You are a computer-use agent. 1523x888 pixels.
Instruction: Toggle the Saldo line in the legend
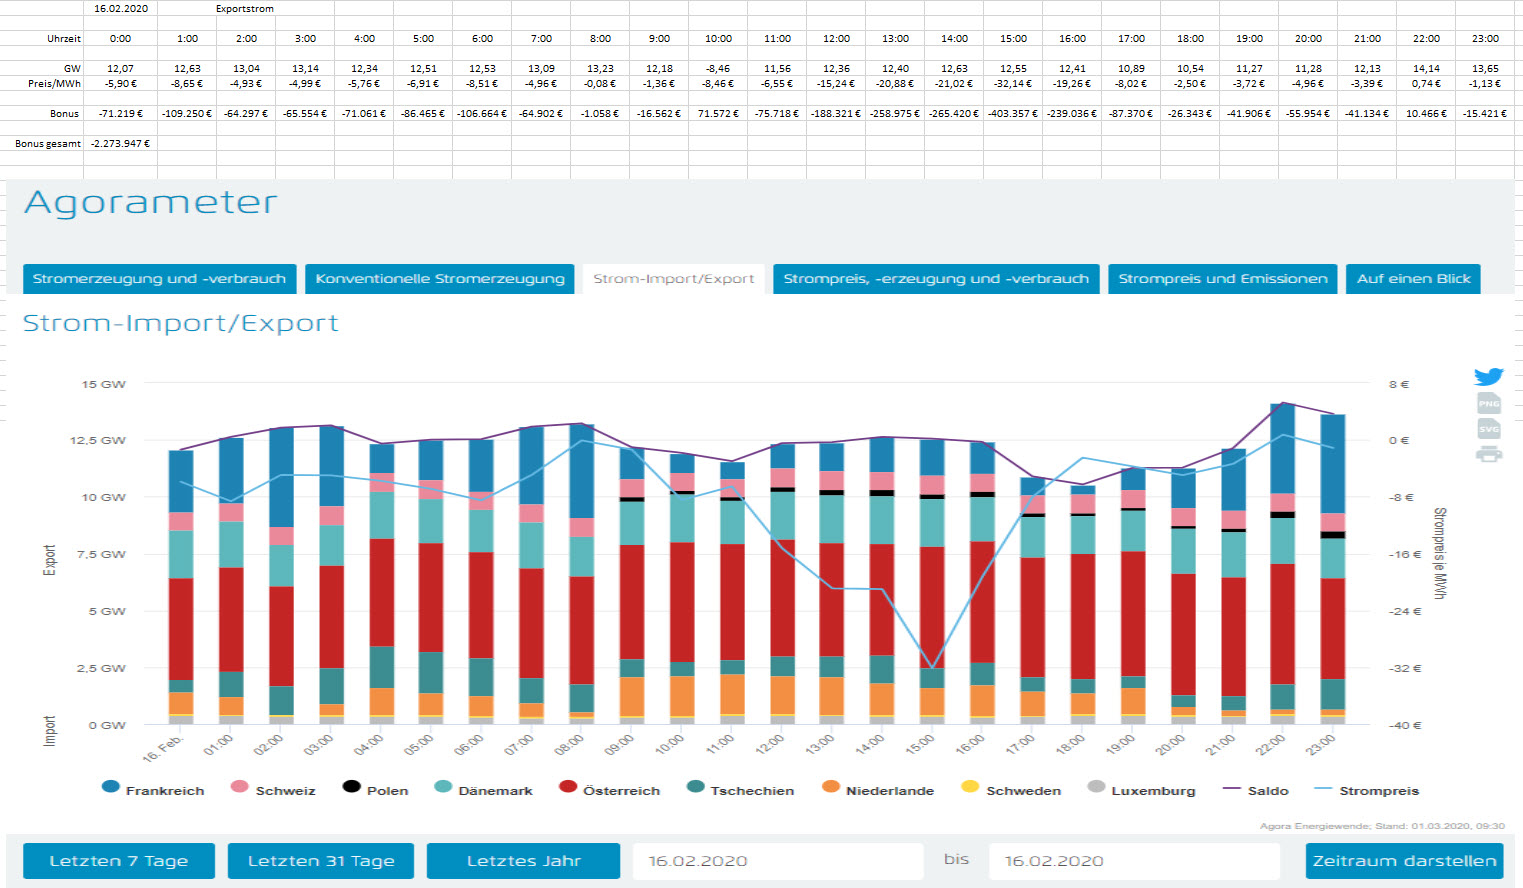1231,790
